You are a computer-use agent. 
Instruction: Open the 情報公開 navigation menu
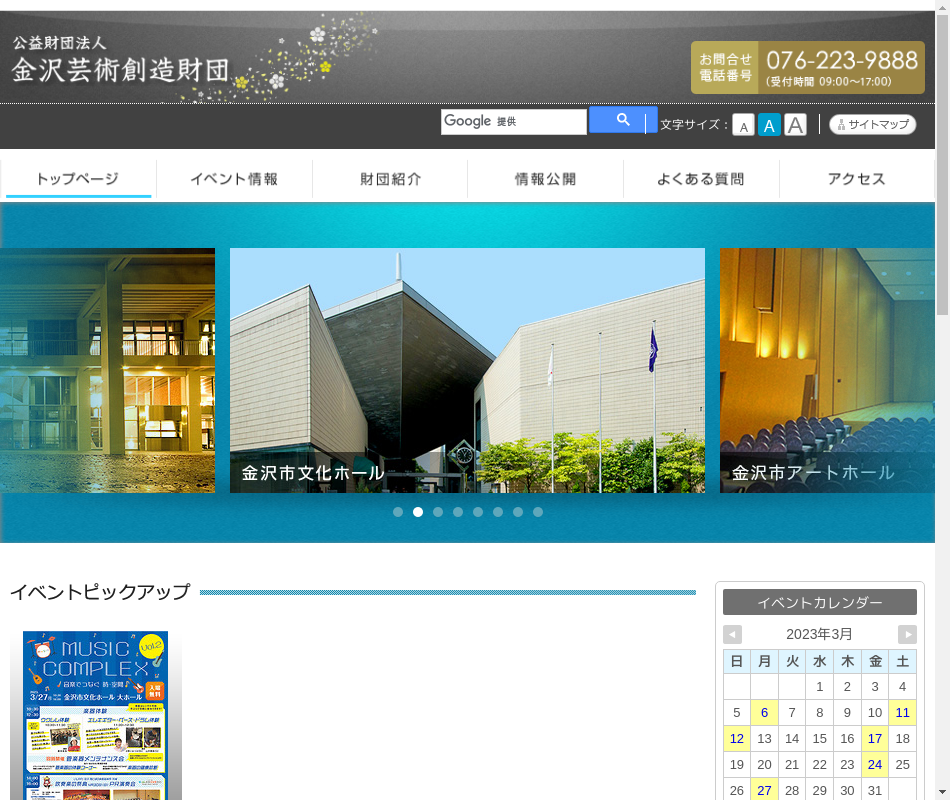click(545, 179)
